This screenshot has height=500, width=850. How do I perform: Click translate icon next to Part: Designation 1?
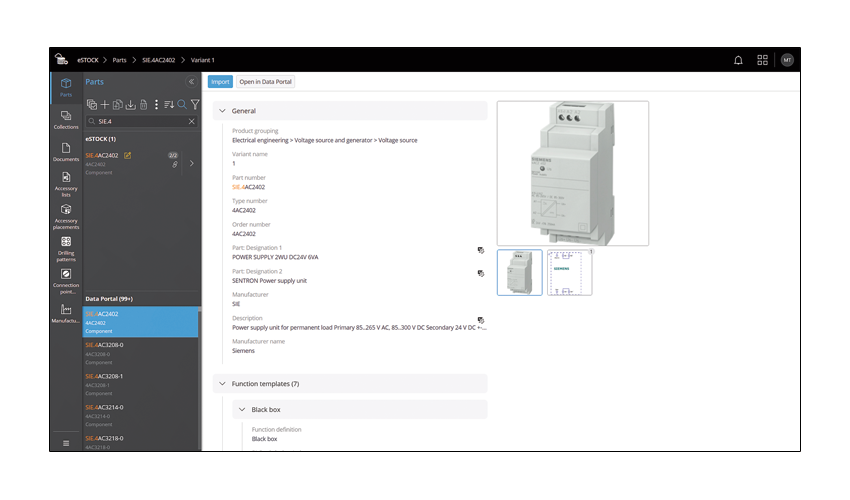(480, 250)
